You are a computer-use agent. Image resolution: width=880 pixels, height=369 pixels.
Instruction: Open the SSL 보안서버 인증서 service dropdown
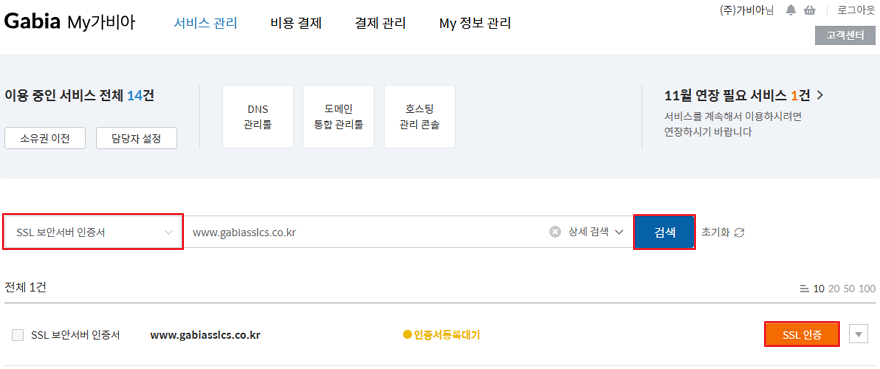[93, 231]
